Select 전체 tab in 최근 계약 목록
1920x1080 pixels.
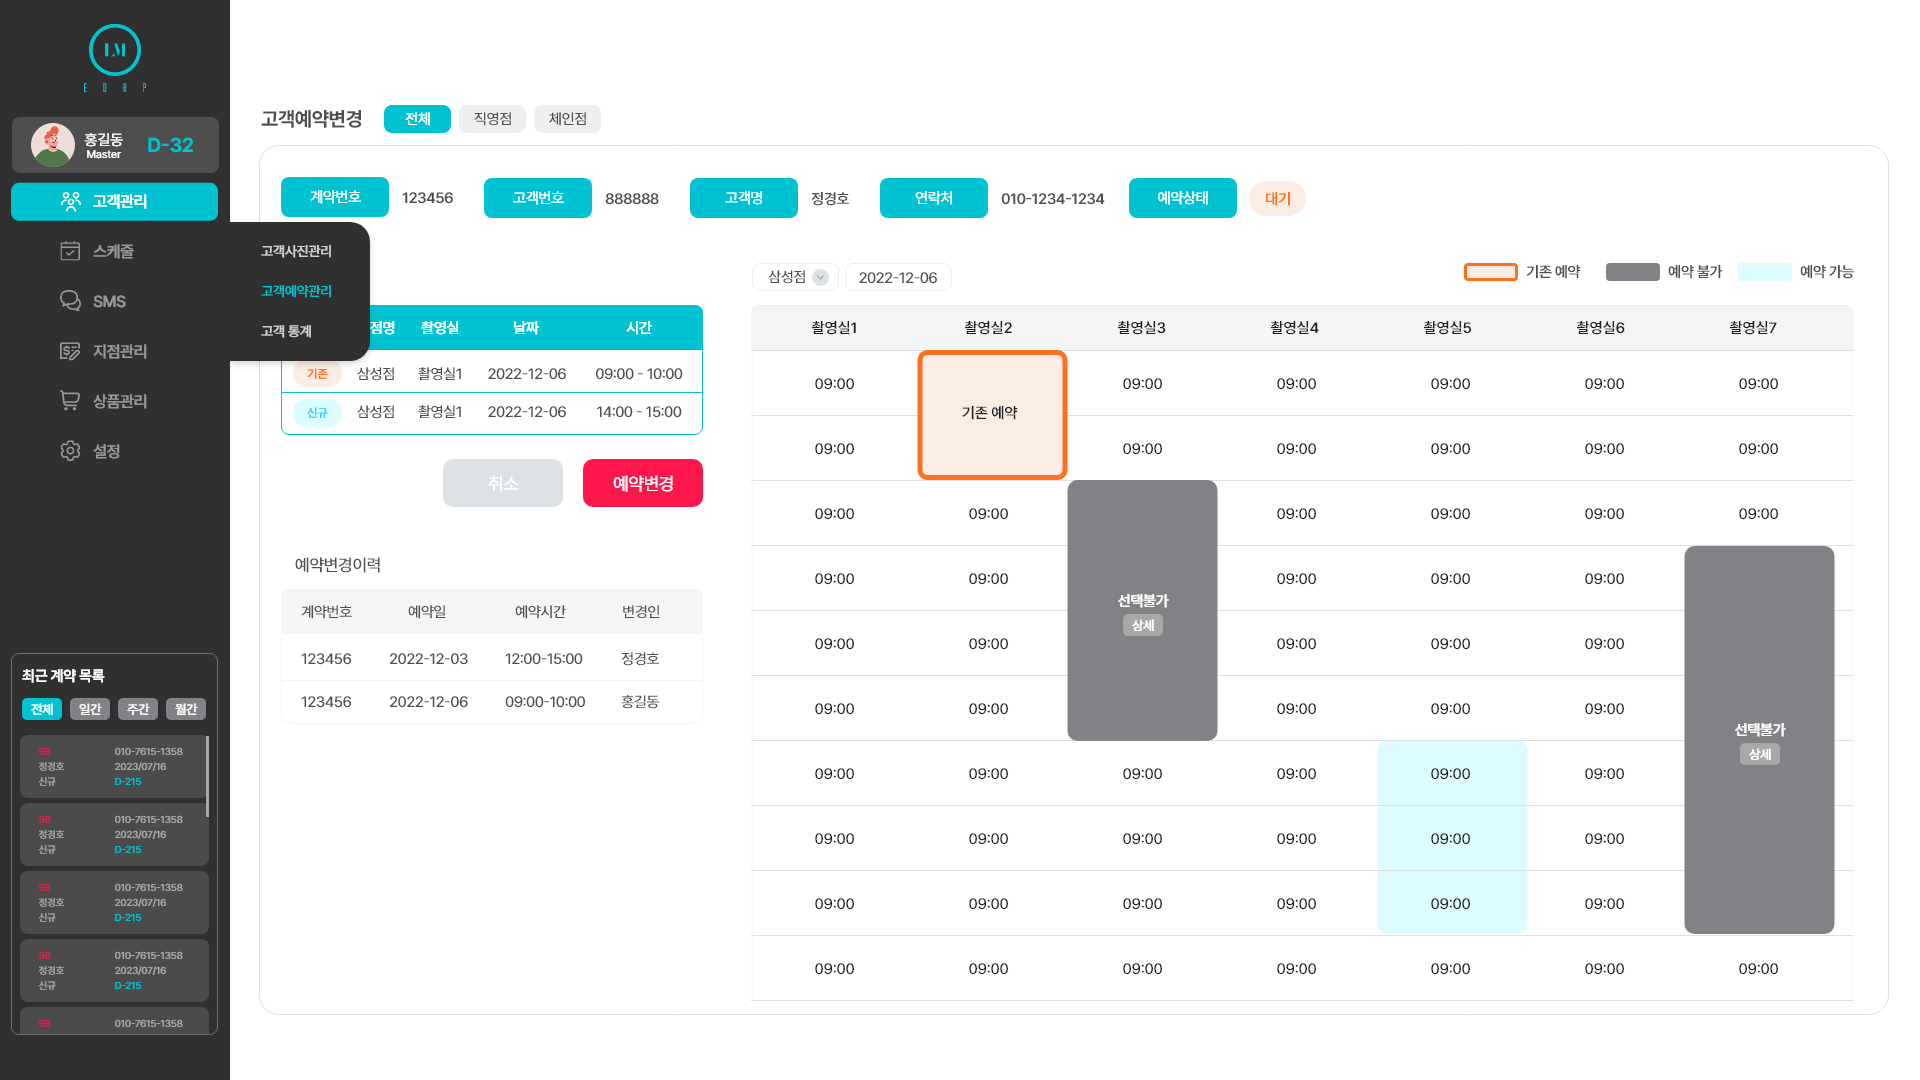click(42, 709)
